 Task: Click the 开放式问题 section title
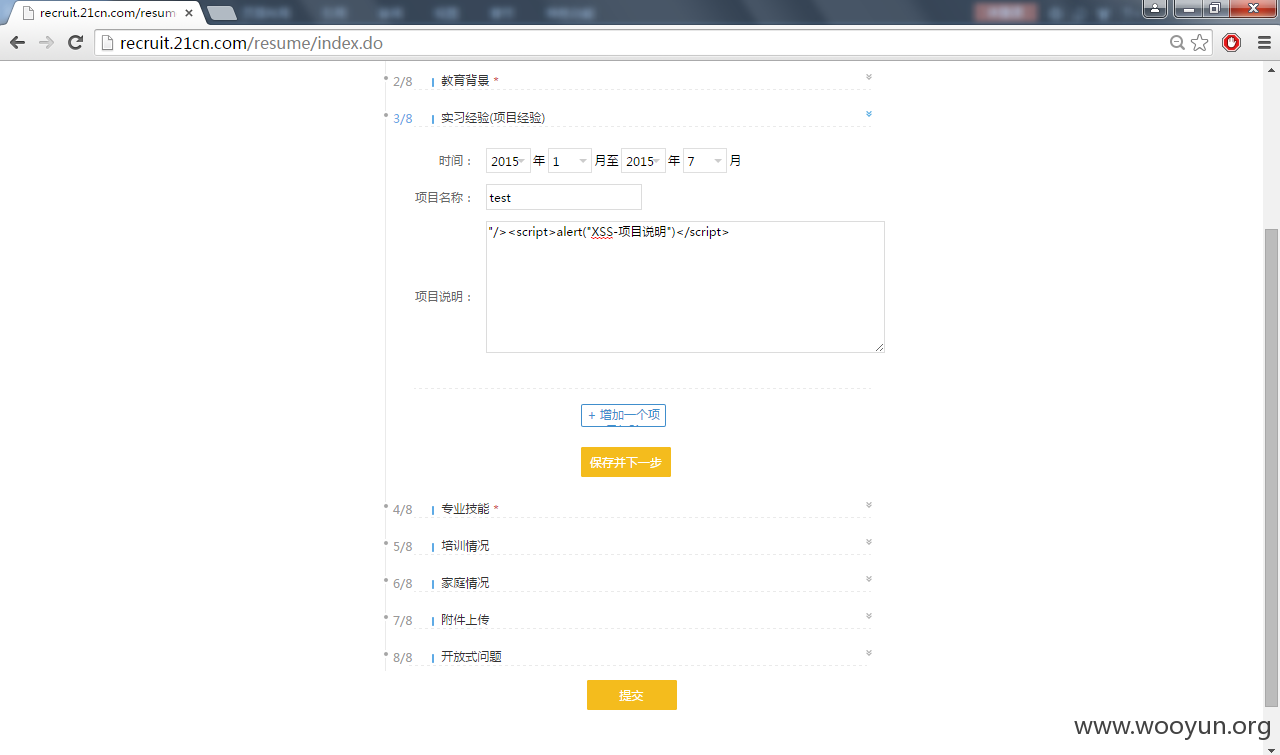tap(471, 657)
